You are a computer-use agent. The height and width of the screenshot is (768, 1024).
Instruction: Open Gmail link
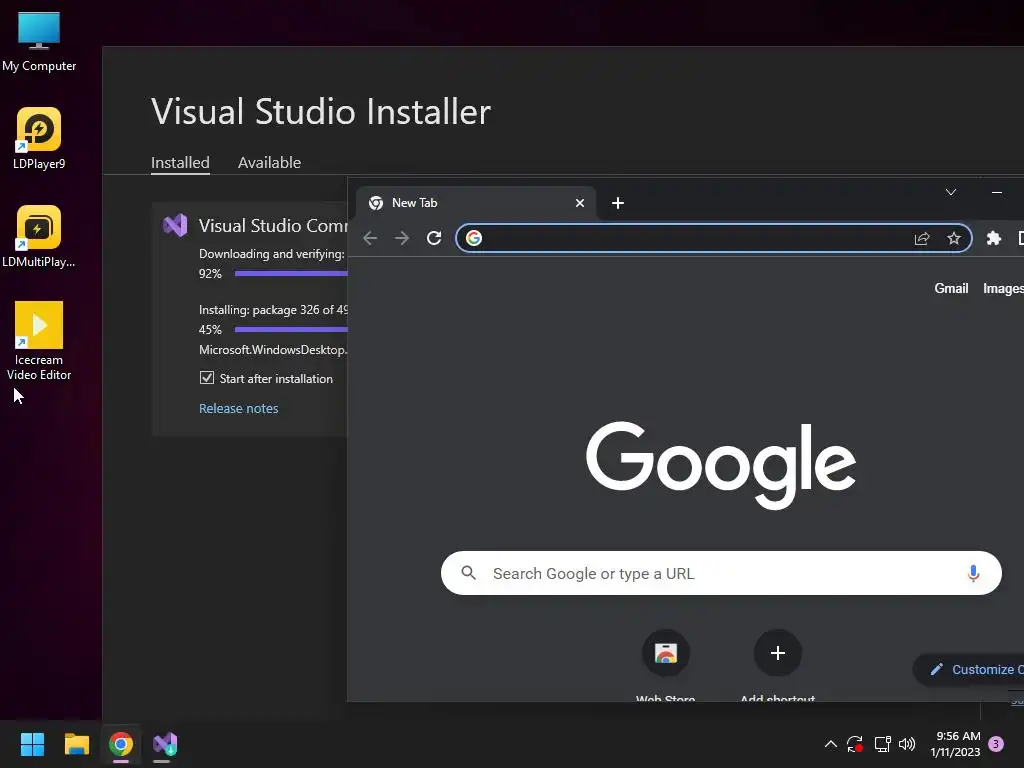click(x=951, y=288)
